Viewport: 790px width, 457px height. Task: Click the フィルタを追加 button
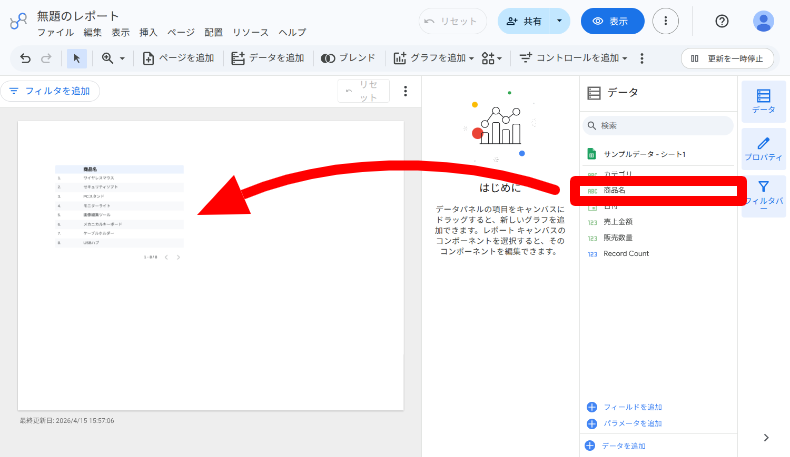tap(50, 91)
